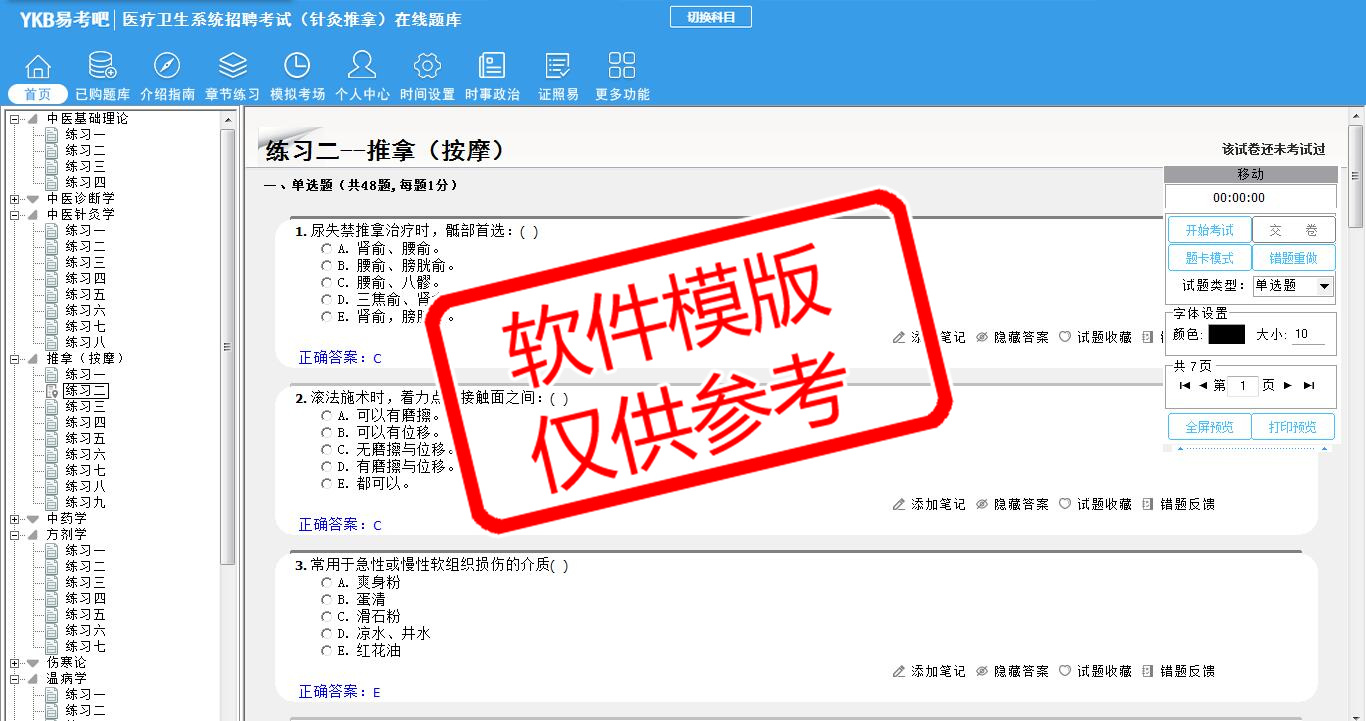Go to 个人中心 user icon
1366x721 pixels.
click(362, 67)
